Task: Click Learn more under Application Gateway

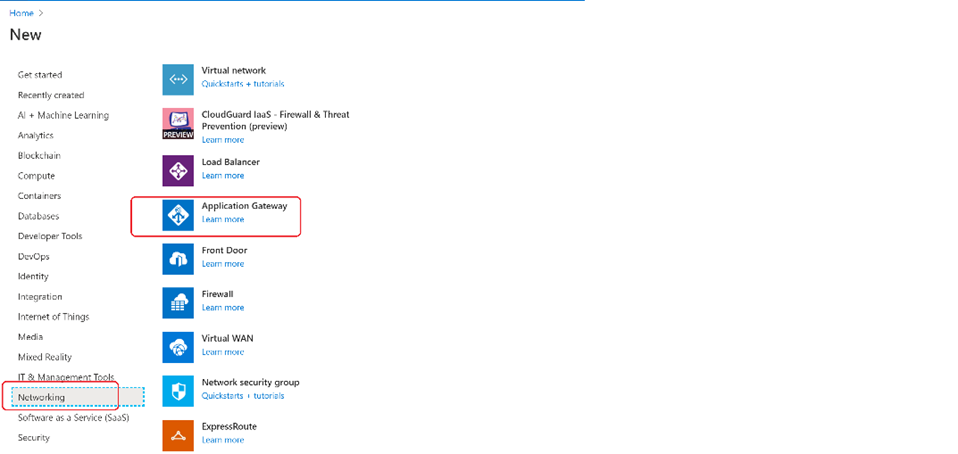Action: pyautogui.click(x=222, y=219)
